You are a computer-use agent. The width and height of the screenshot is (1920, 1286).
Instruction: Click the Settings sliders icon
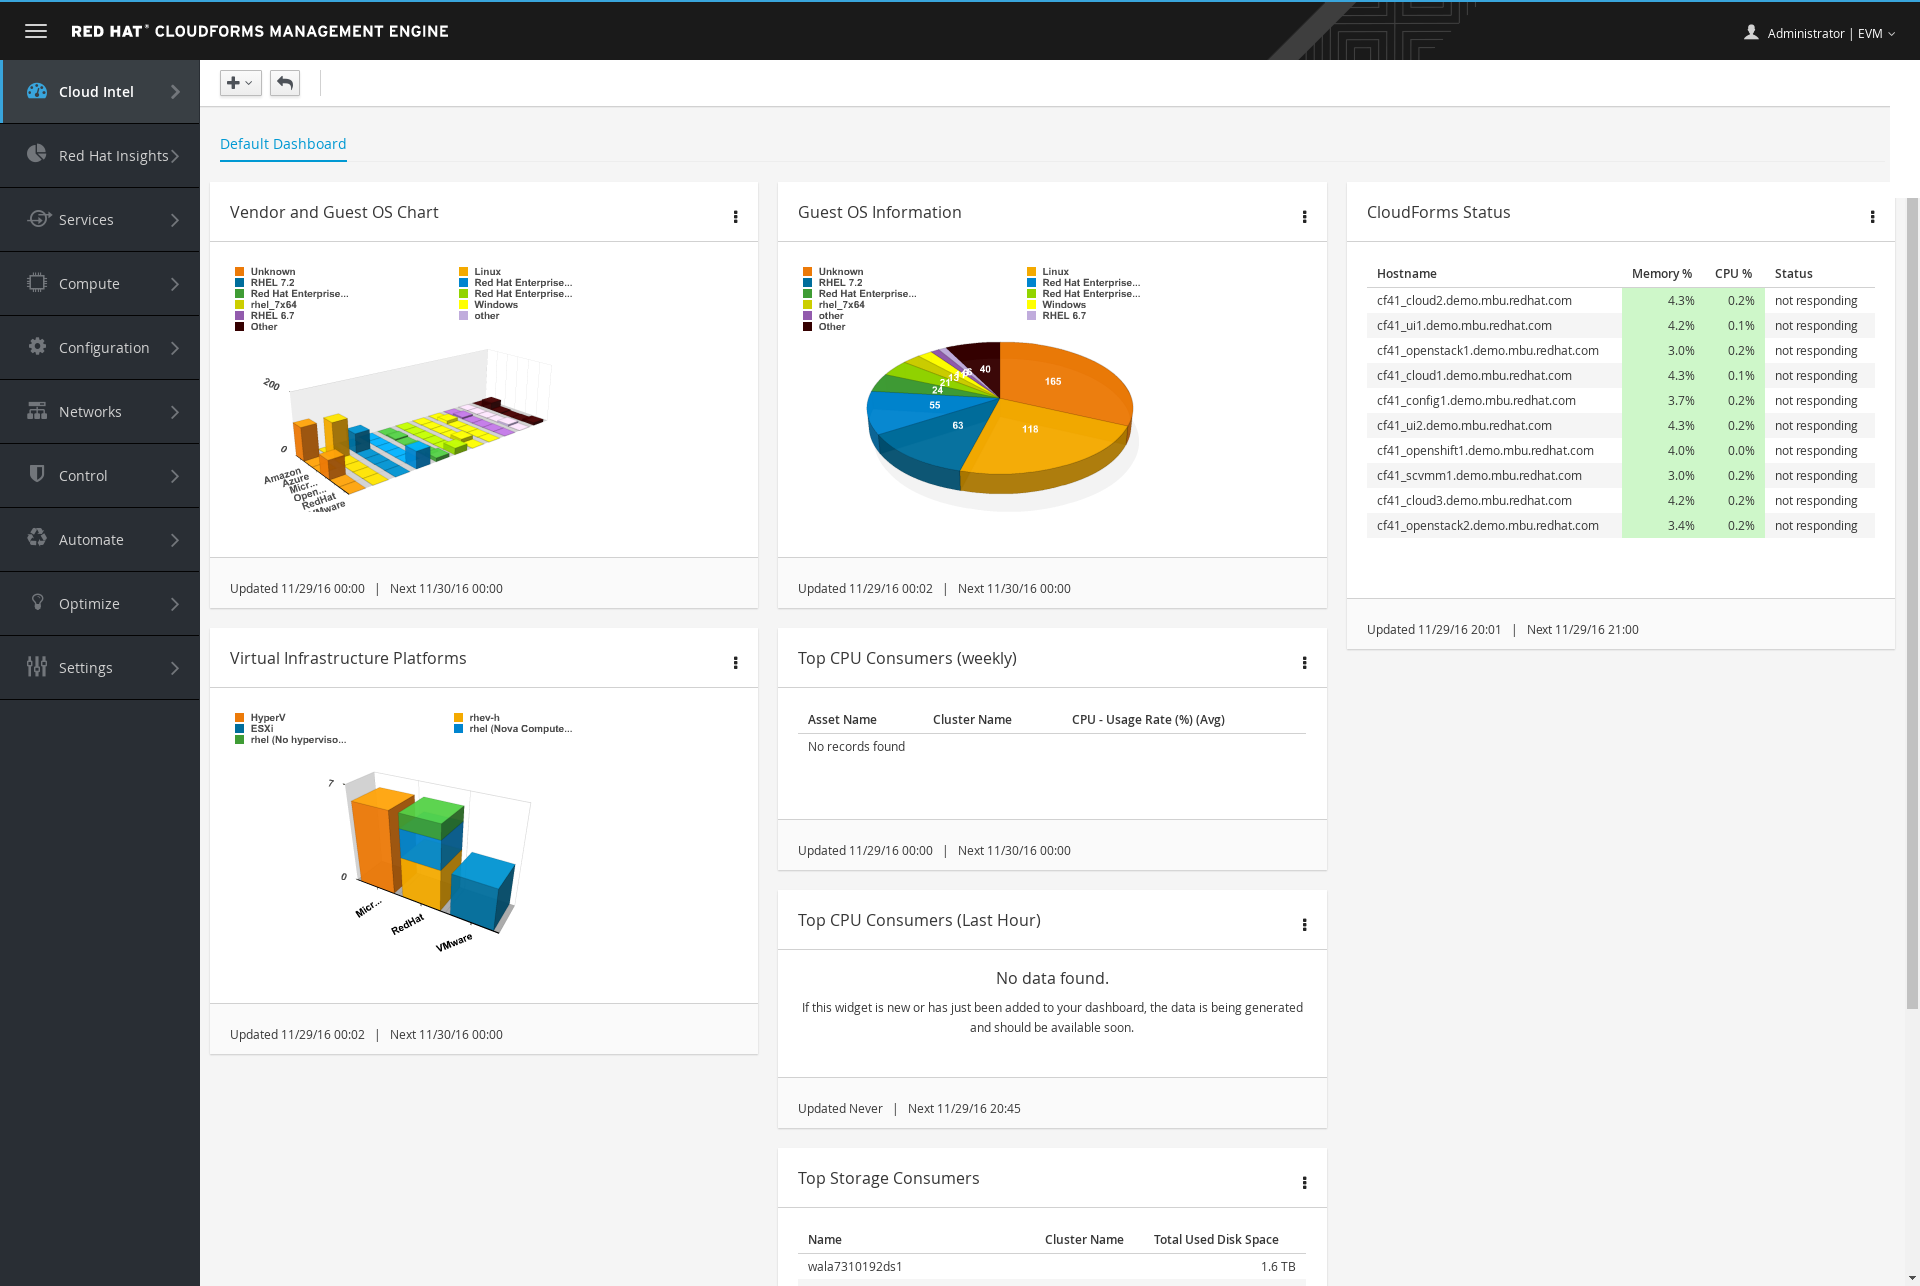tap(37, 666)
